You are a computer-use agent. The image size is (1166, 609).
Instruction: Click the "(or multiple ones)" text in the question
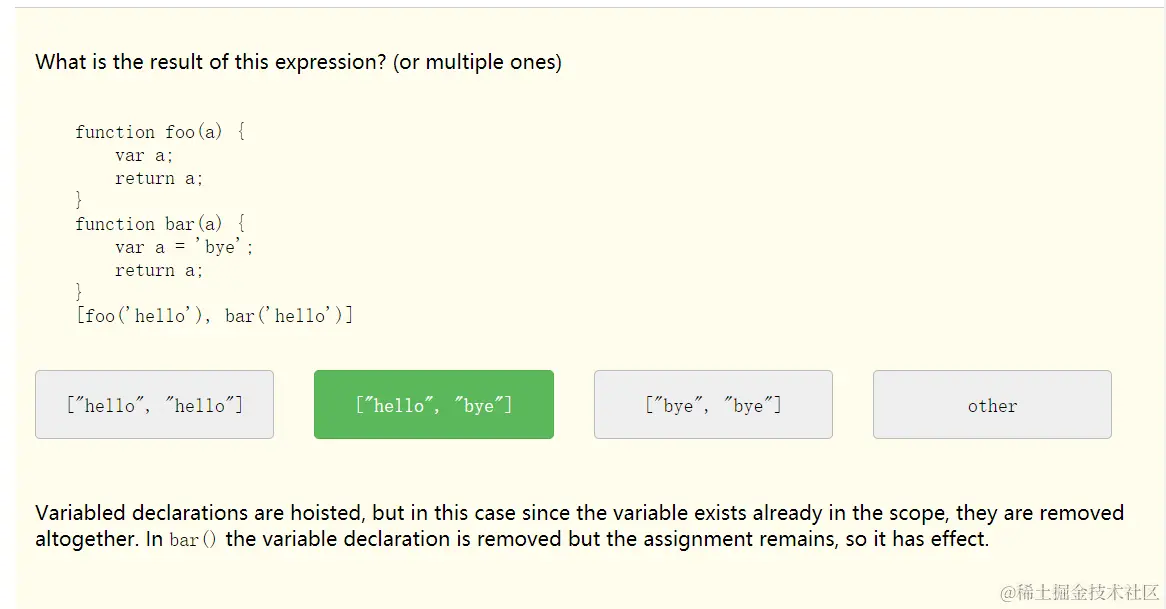477,62
